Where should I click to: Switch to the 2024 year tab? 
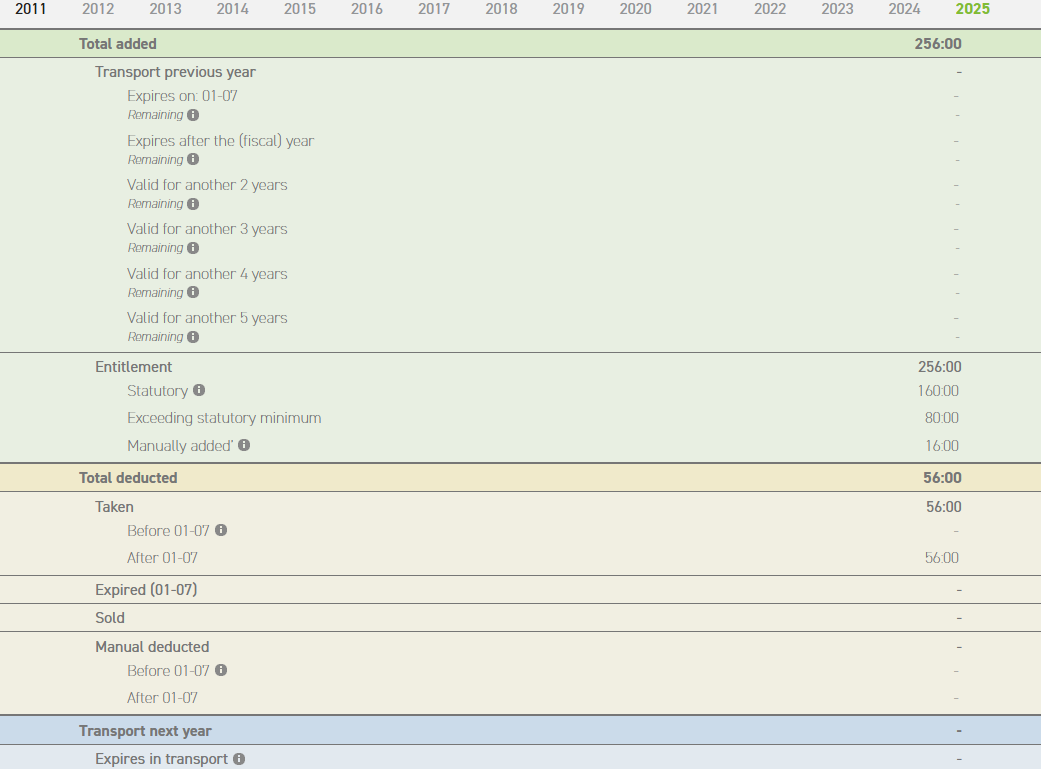(x=904, y=9)
